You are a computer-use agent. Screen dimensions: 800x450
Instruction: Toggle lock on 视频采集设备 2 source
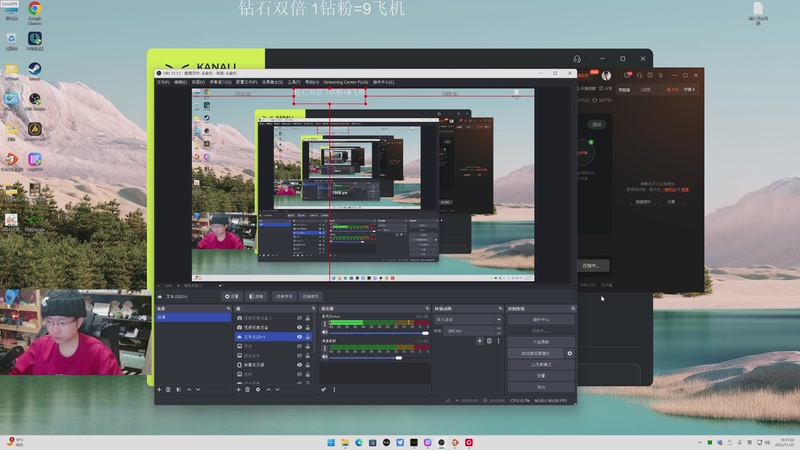pos(308,318)
